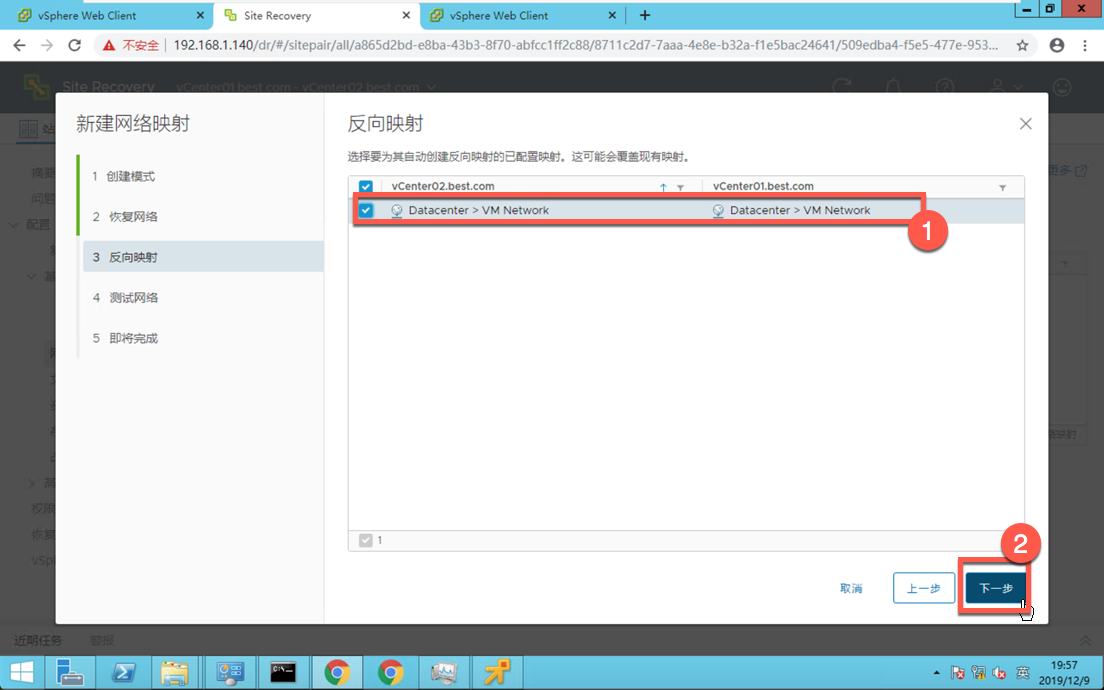Go to wizard step 1 创建模式

tap(123, 176)
